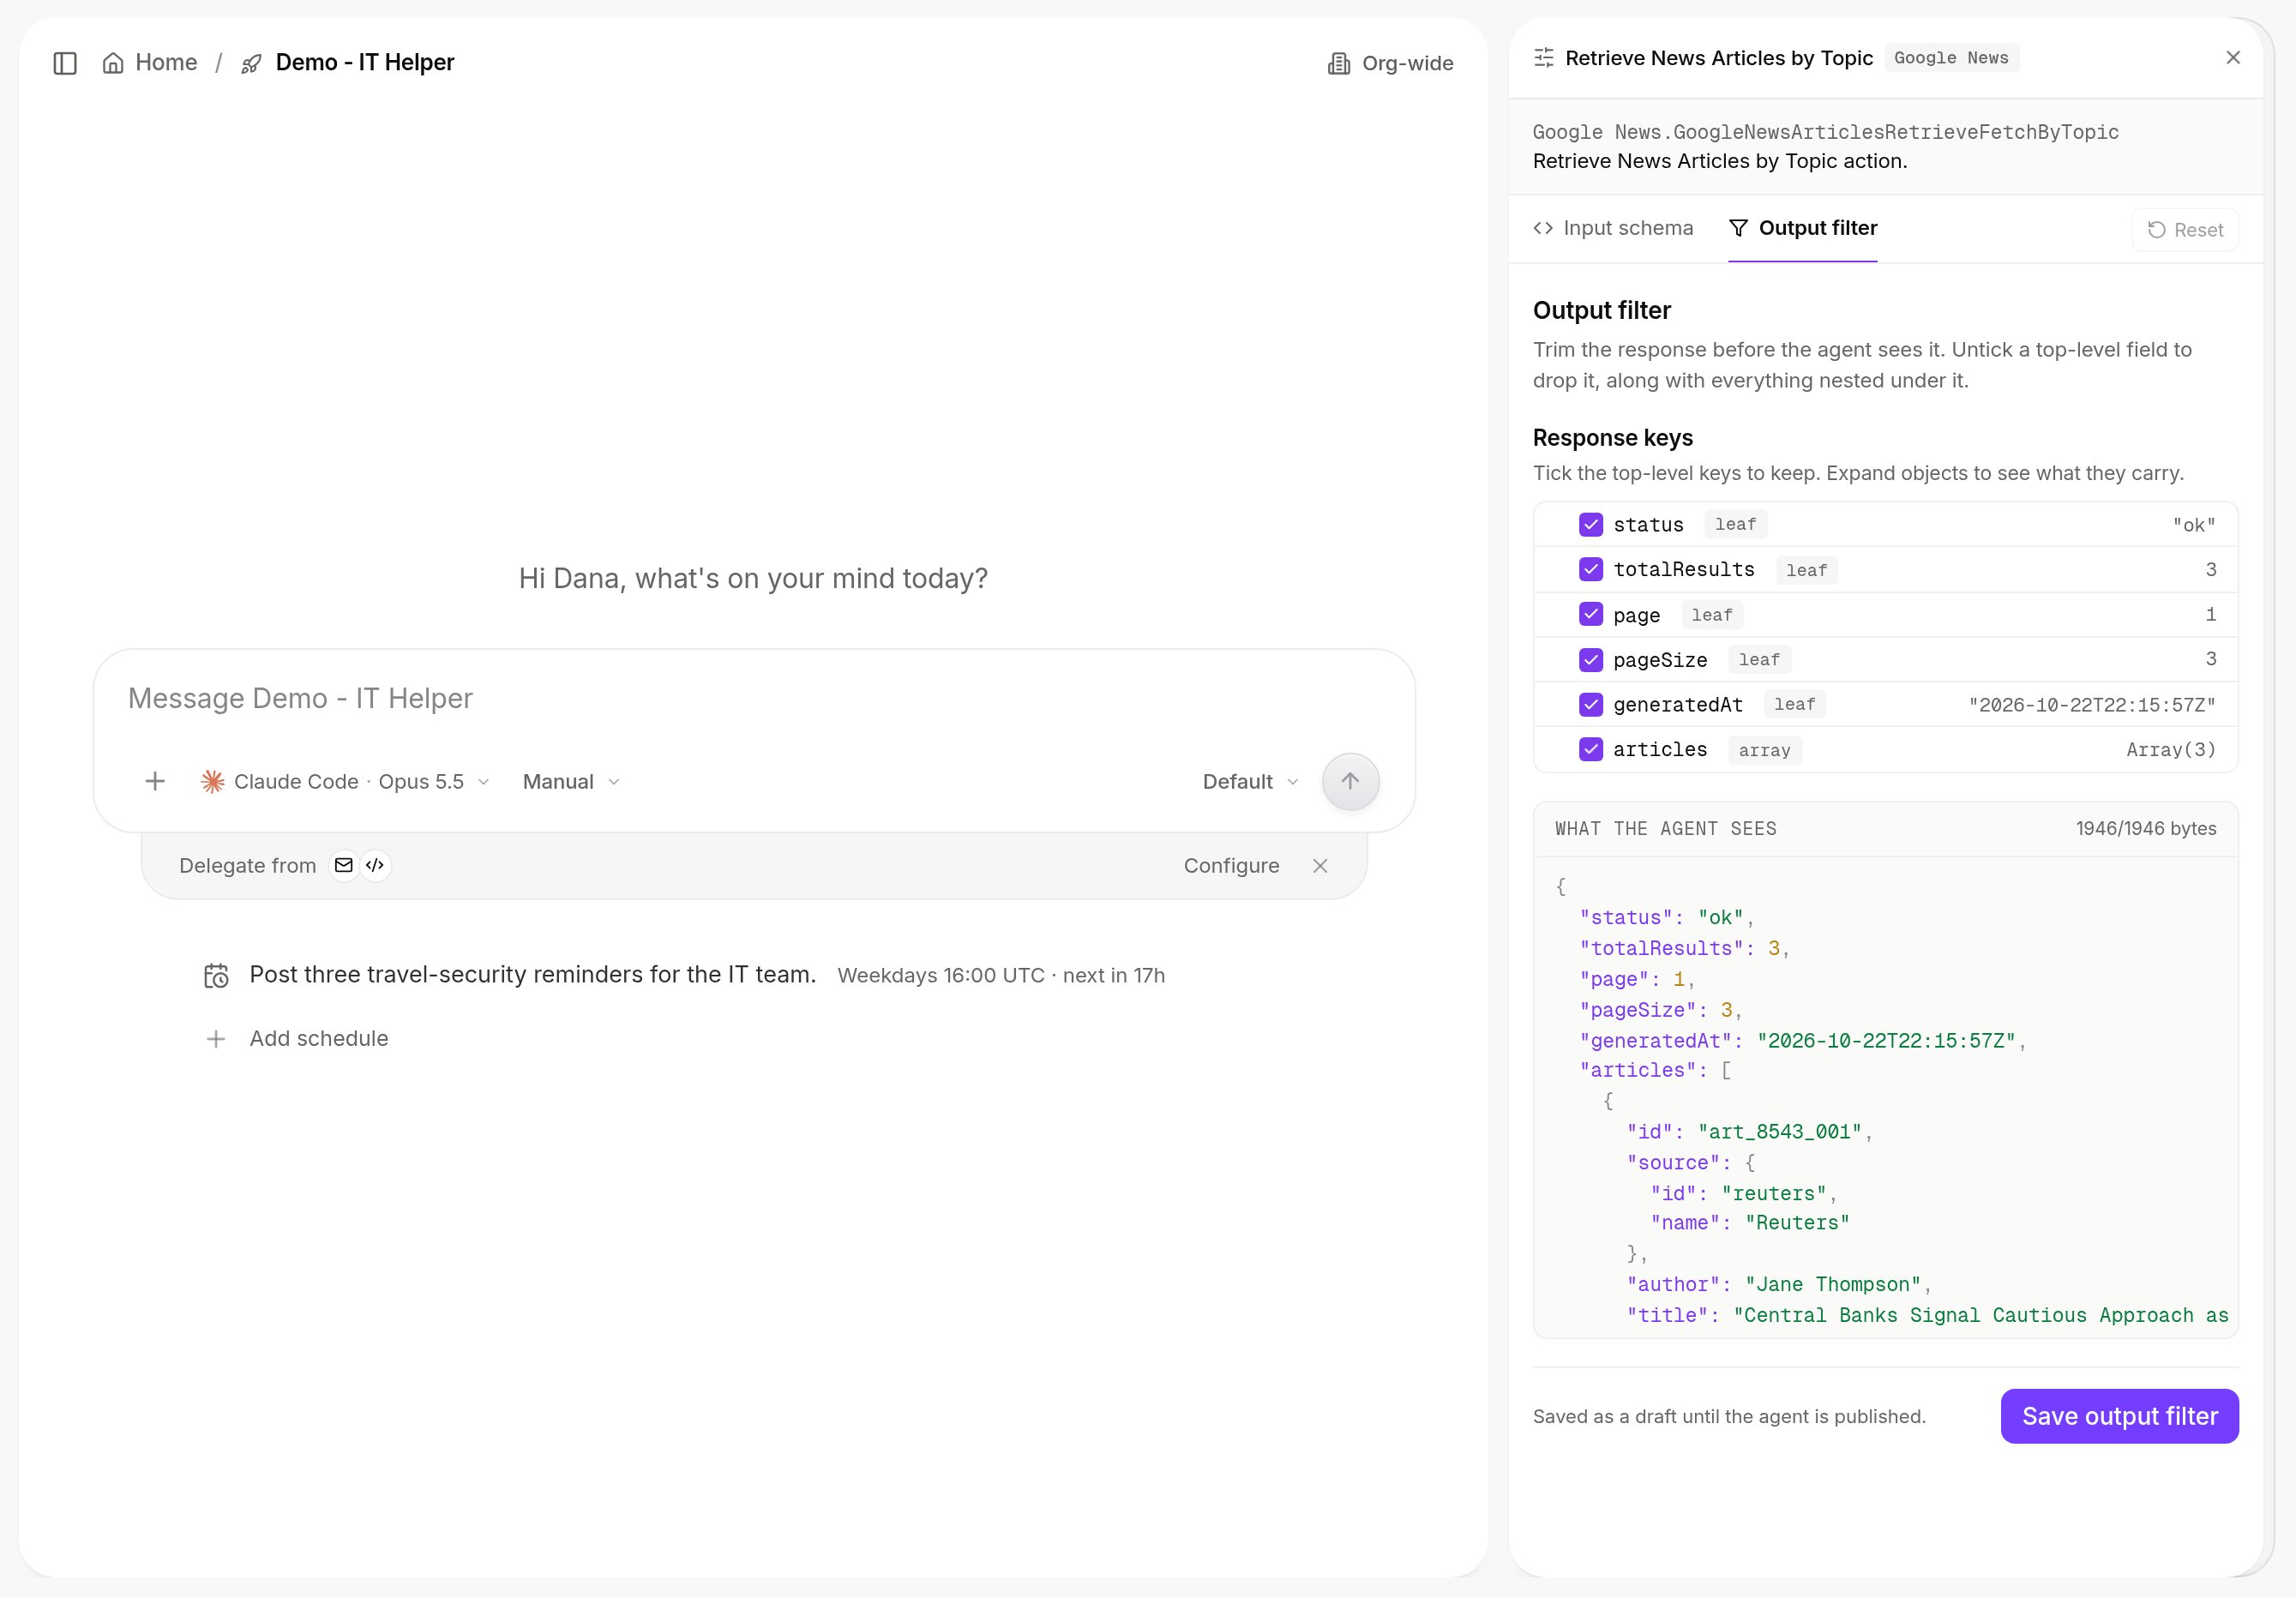Image resolution: width=2296 pixels, height=1598 pixels.
Task: Open the Claude Code Opus 5.5 model dropdown
Action: pos(345,782)
